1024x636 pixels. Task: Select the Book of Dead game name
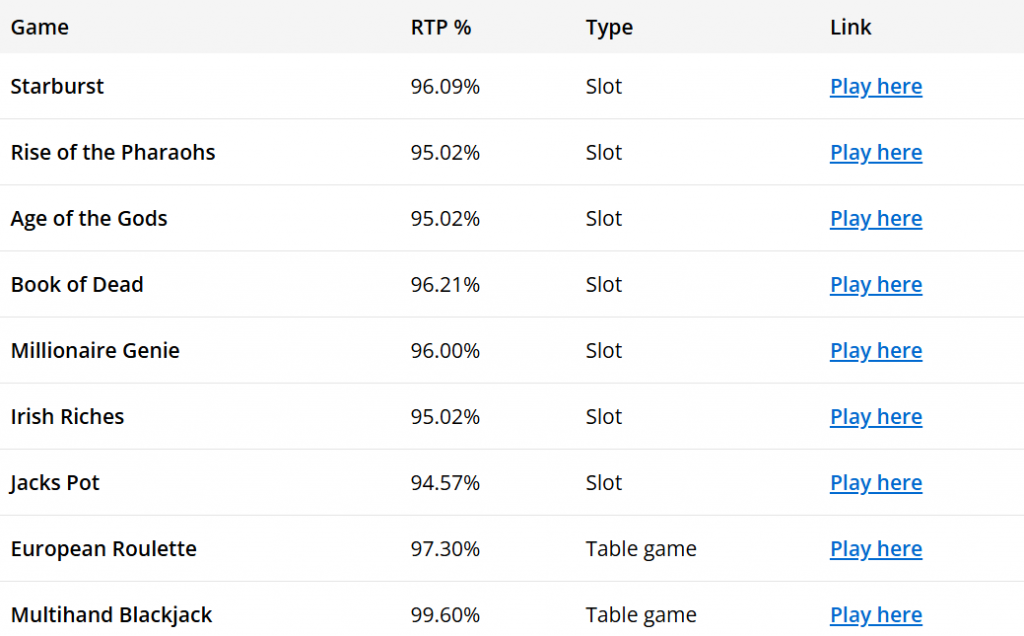(x=77, y=284)
